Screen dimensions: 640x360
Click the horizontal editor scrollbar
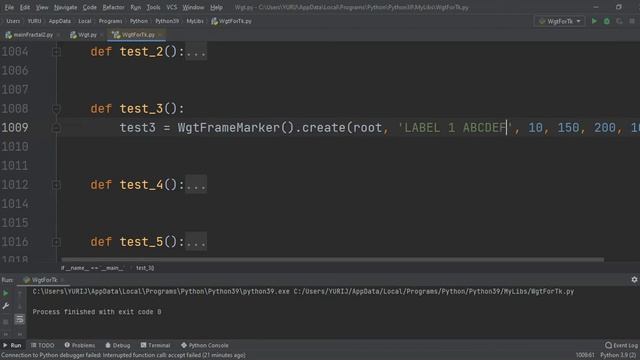coord(333,259)
